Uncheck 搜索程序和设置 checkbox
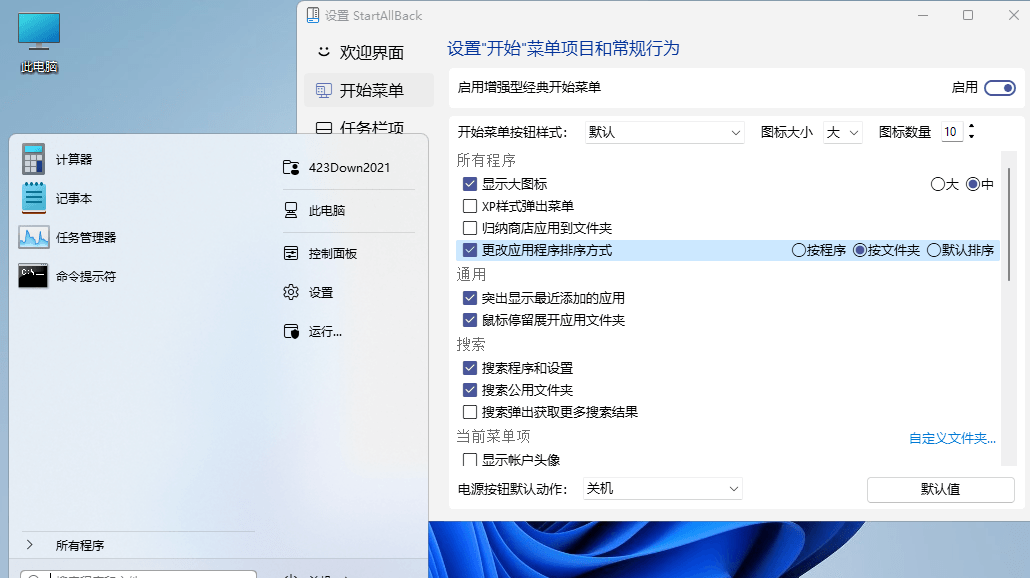 [470, 368]
